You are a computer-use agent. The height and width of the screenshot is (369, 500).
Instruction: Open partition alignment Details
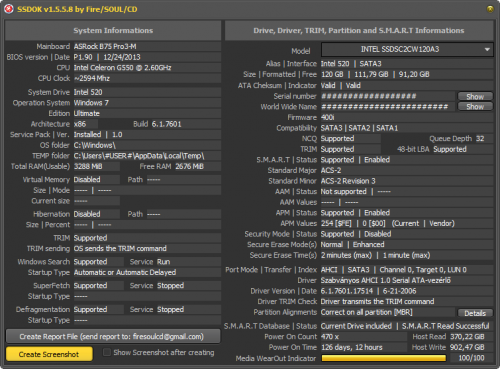coord(475,313)
